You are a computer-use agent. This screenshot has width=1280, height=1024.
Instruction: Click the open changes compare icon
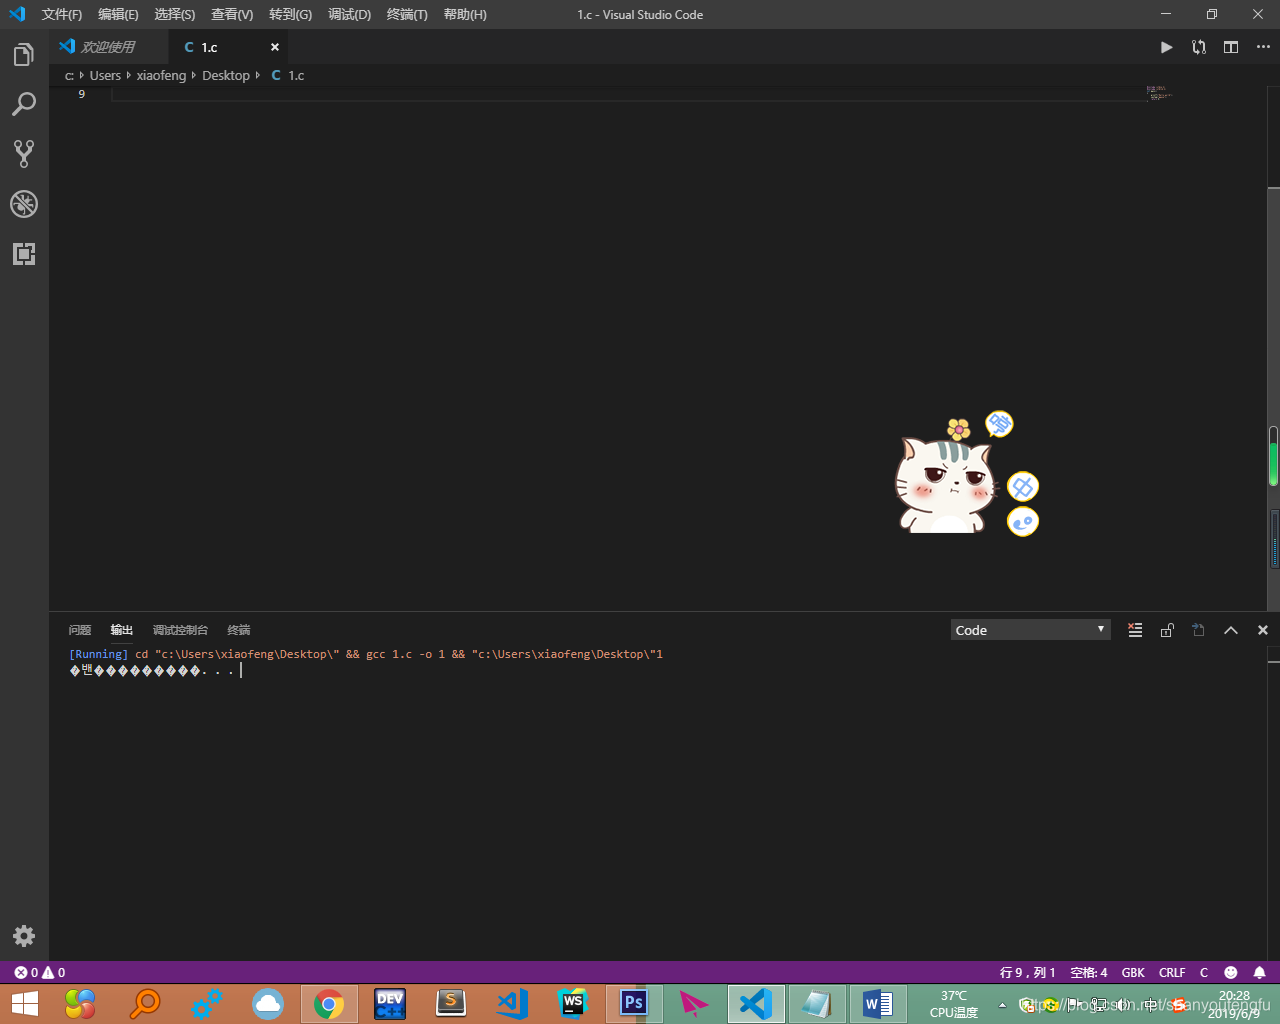point(1199,47)
